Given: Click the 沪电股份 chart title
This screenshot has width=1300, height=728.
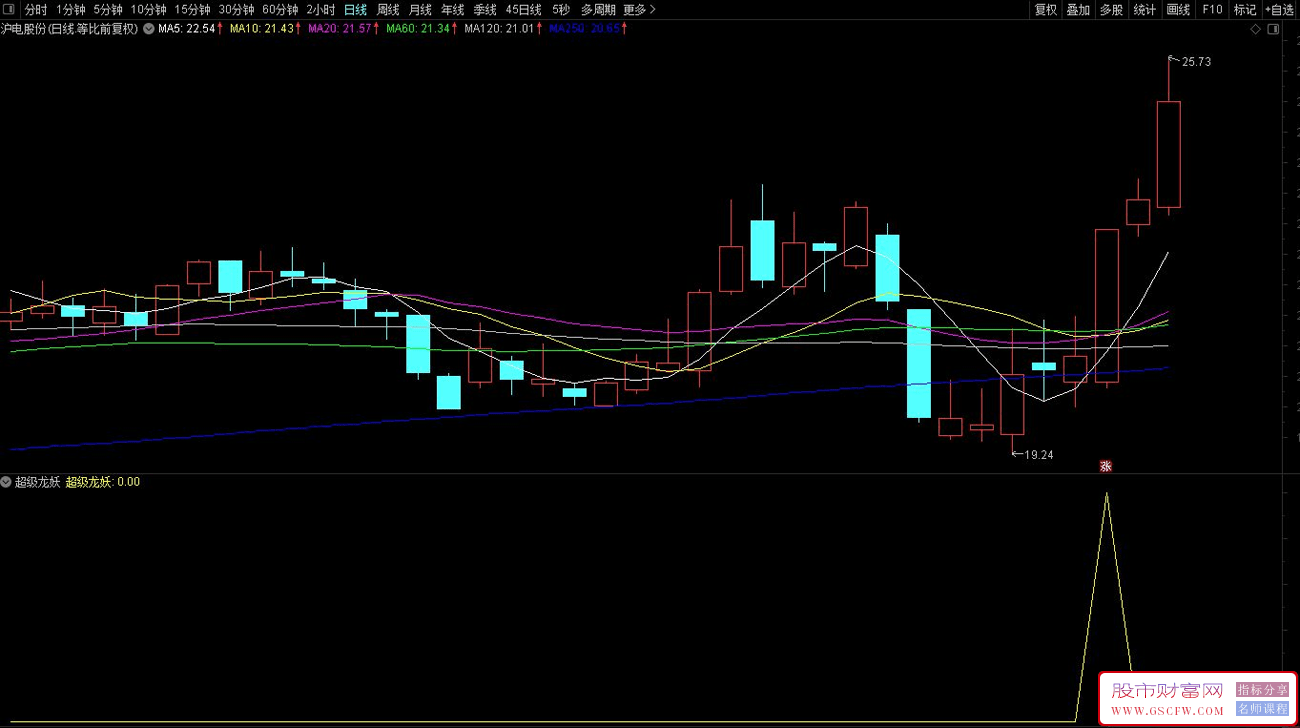Looking at the screenshot, I should (70, 29).
